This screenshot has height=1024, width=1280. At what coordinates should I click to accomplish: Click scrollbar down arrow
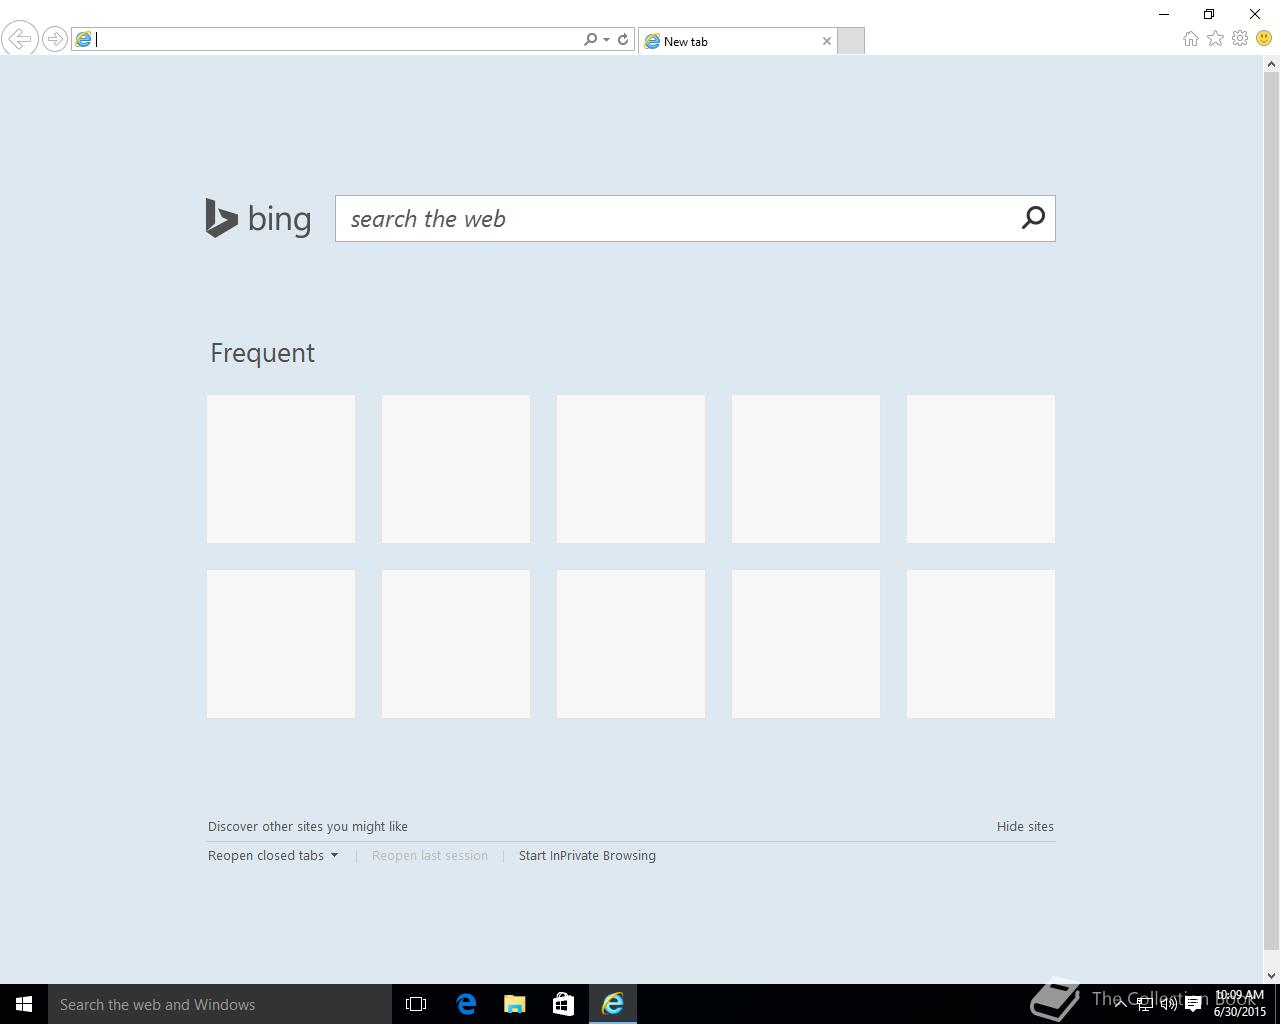[1272, 975]
